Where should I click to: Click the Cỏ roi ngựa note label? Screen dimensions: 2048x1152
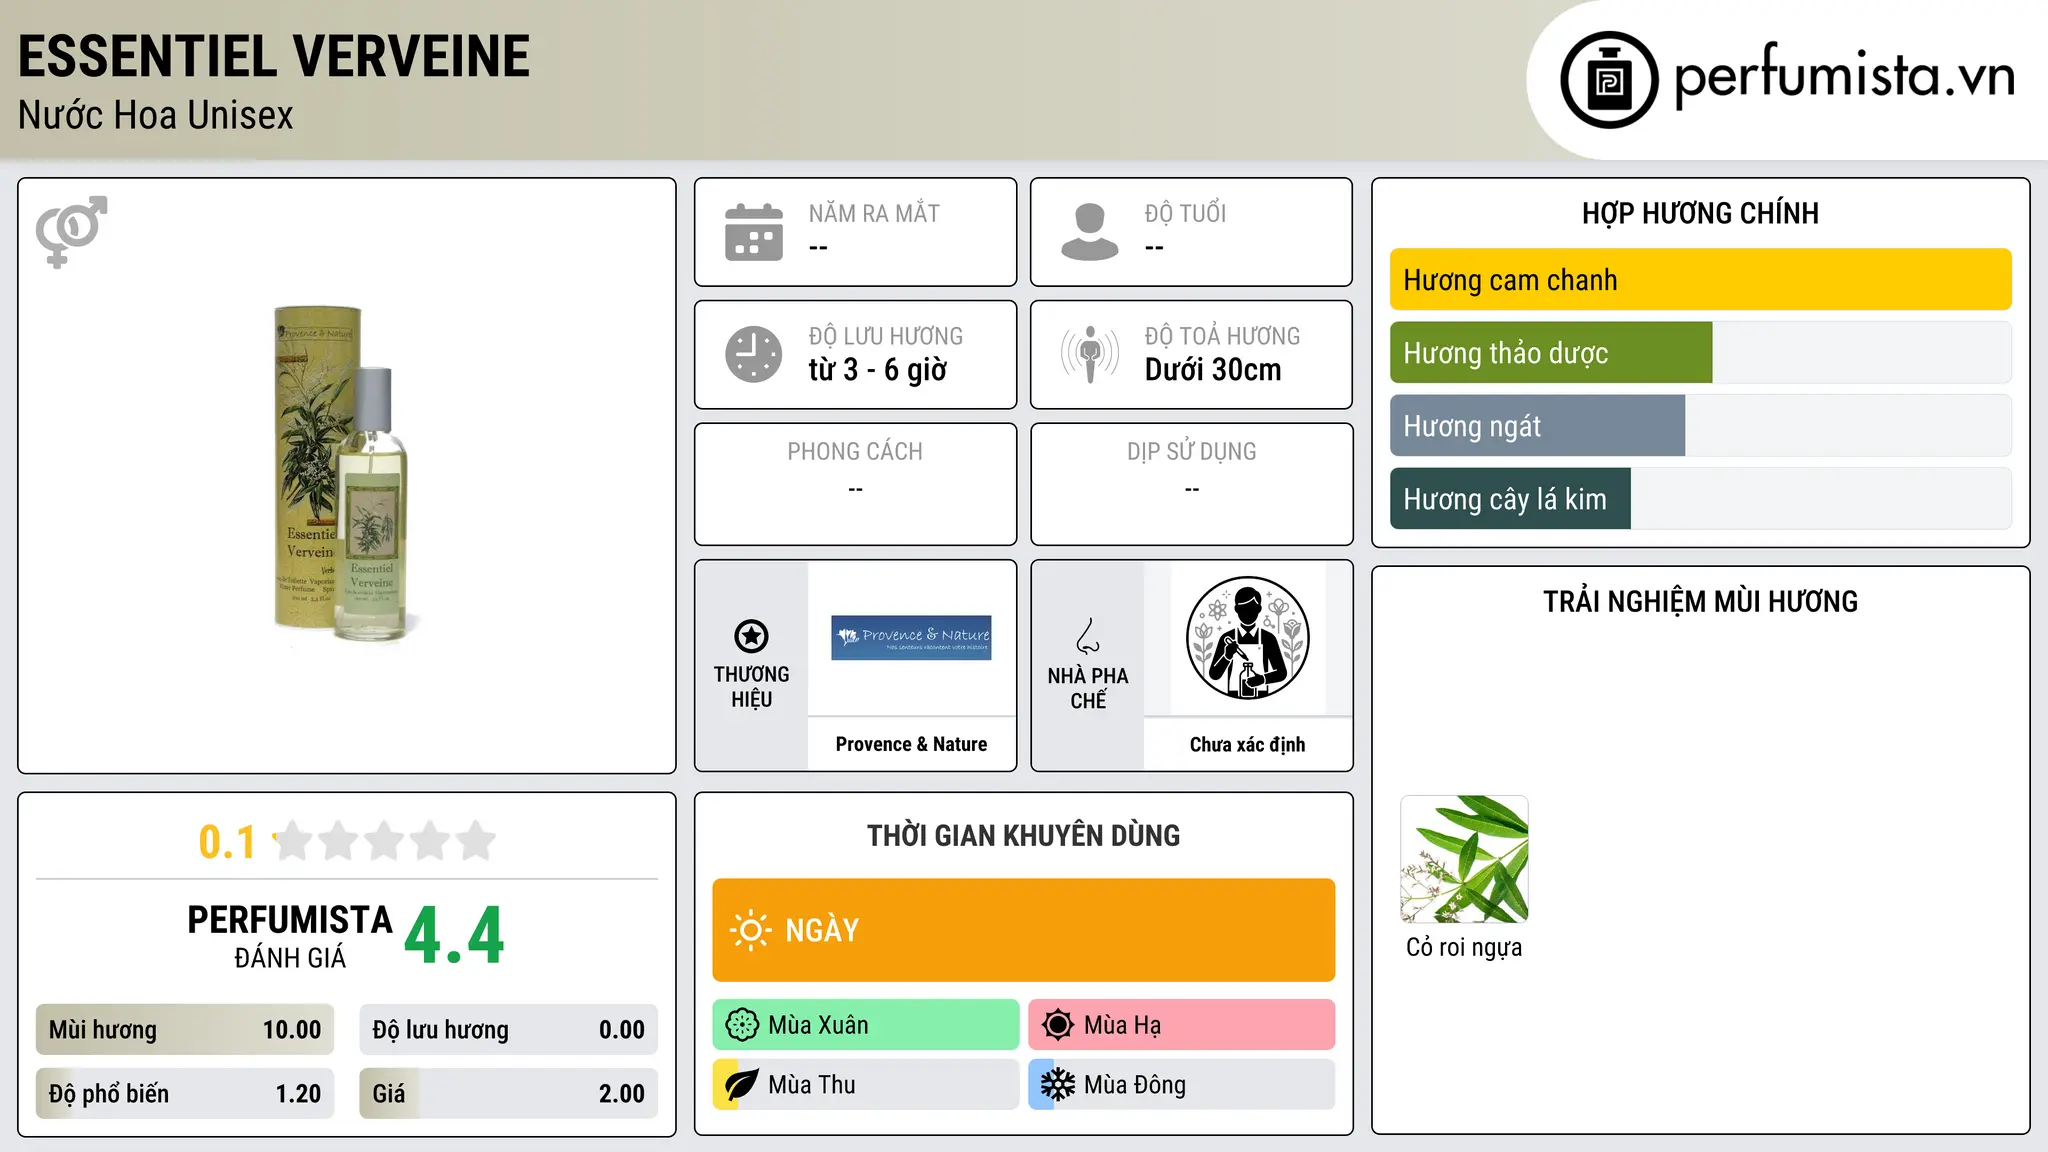pyautogui.click(x=1464, y=947)
